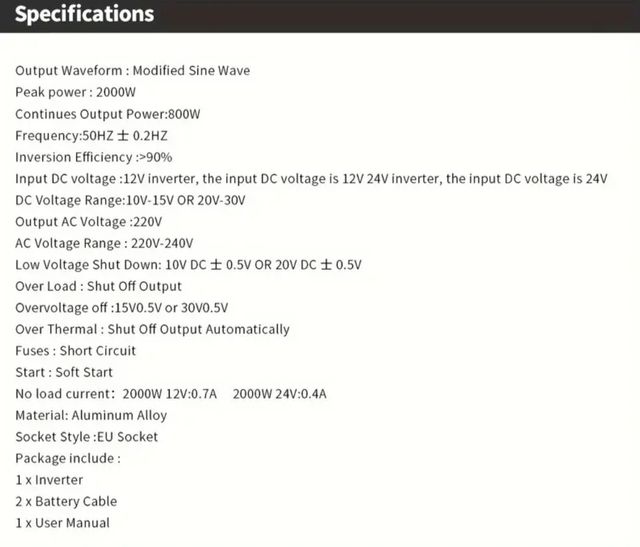Click the Fuses Short Circuit line

pyautogui.click(x=75, y=351)
